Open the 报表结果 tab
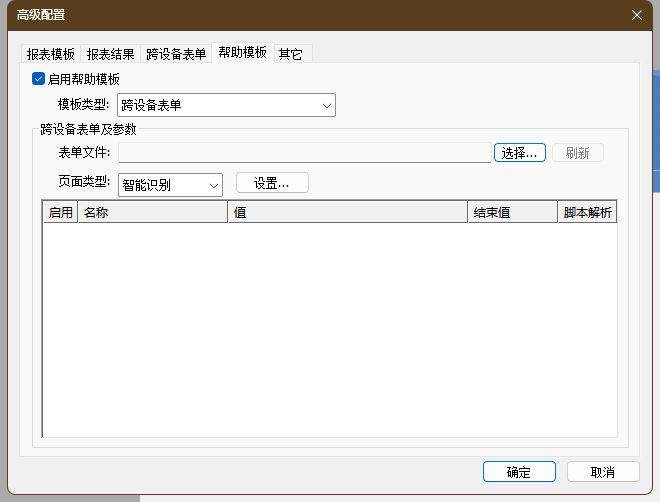 [x=110, y=54]
